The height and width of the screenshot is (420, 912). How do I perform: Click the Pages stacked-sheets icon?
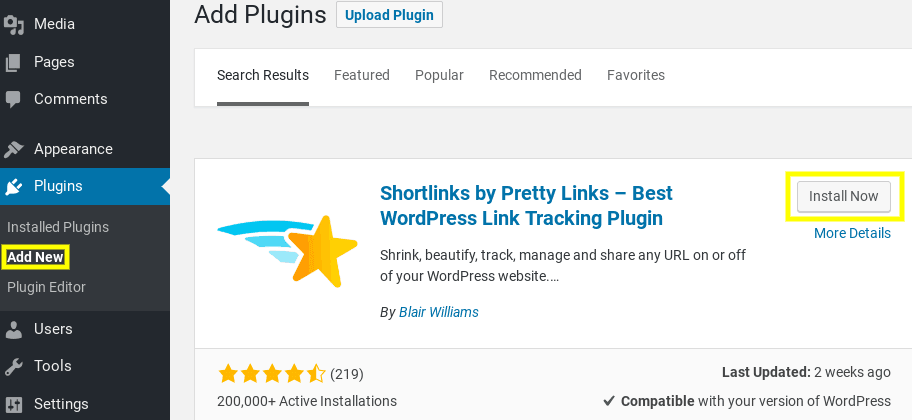[x=13, y=62]
